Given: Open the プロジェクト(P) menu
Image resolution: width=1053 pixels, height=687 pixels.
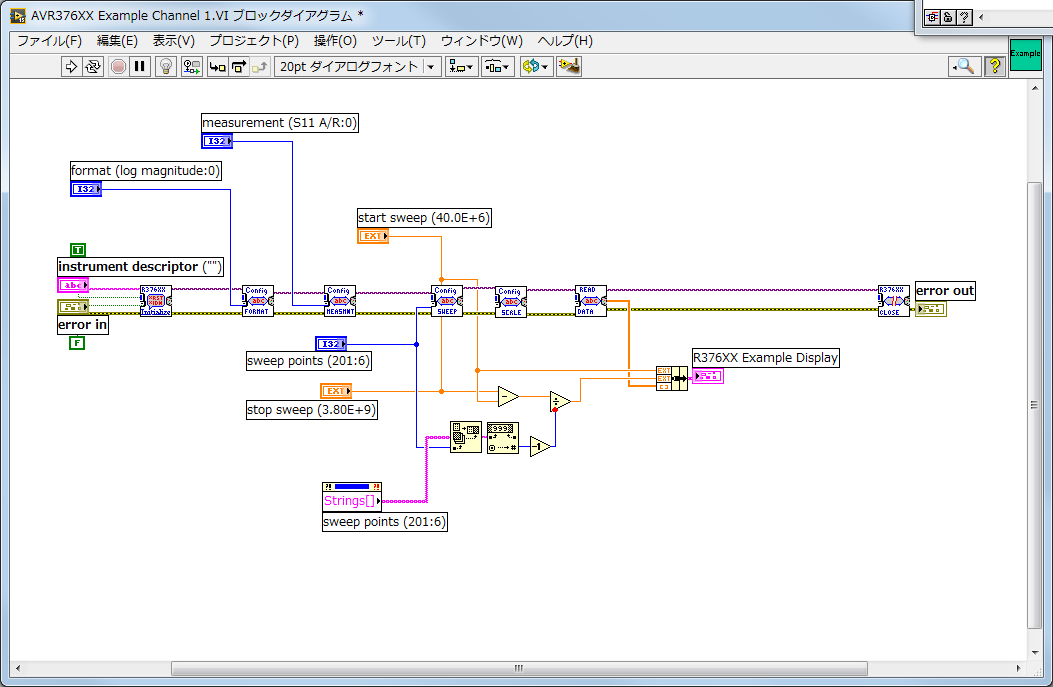Looking at the screenshot, I should (254, 41).
